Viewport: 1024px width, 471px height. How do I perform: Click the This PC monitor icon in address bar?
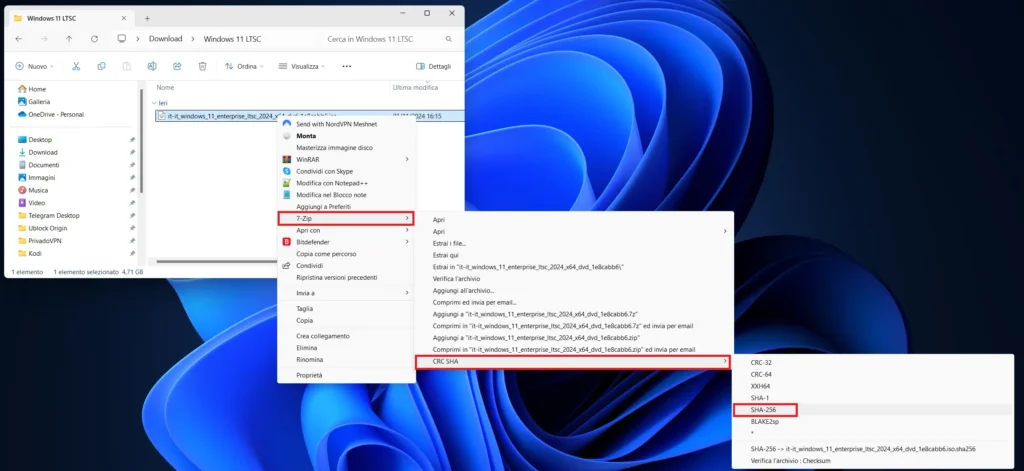point(121,39)
